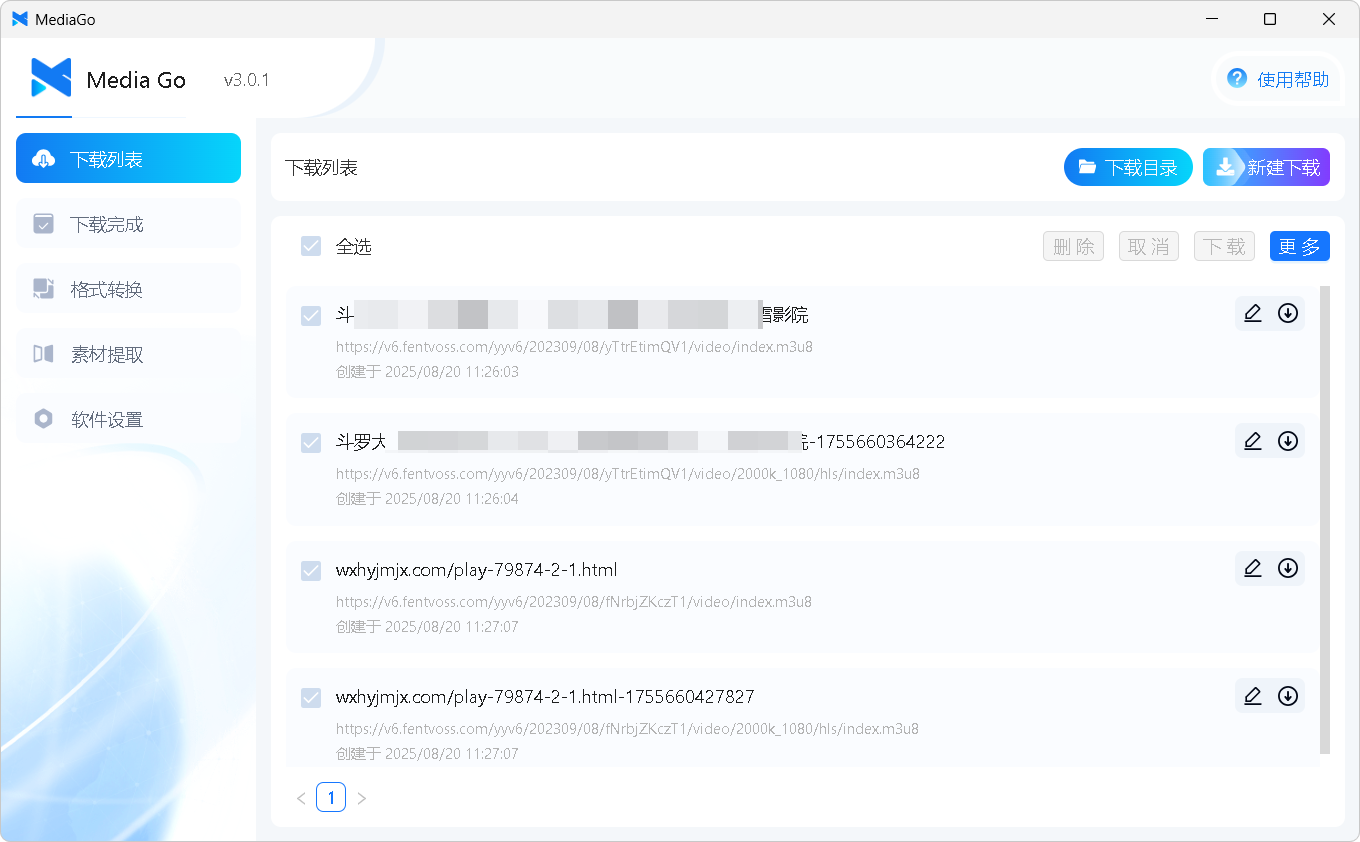Select page number 1 in pagination
The image size is (1360, 842).
click(331, 797)
